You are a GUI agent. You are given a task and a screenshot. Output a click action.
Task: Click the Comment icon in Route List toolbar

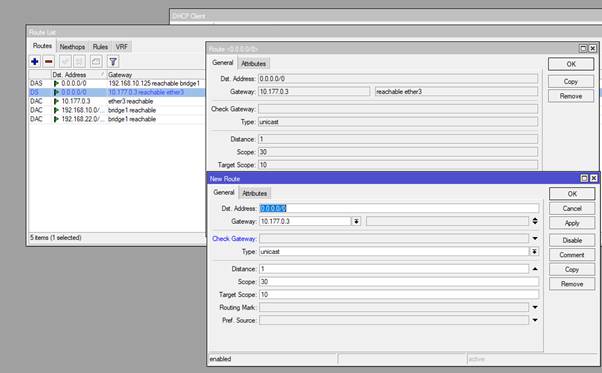96,61
